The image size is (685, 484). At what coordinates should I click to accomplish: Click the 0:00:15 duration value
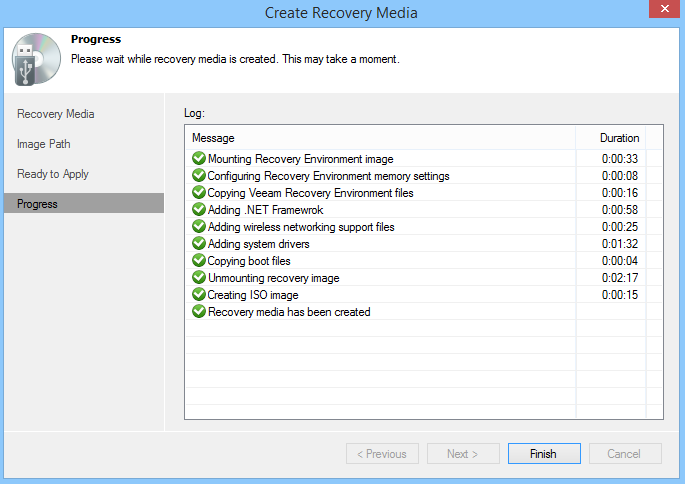pos(619,295)
